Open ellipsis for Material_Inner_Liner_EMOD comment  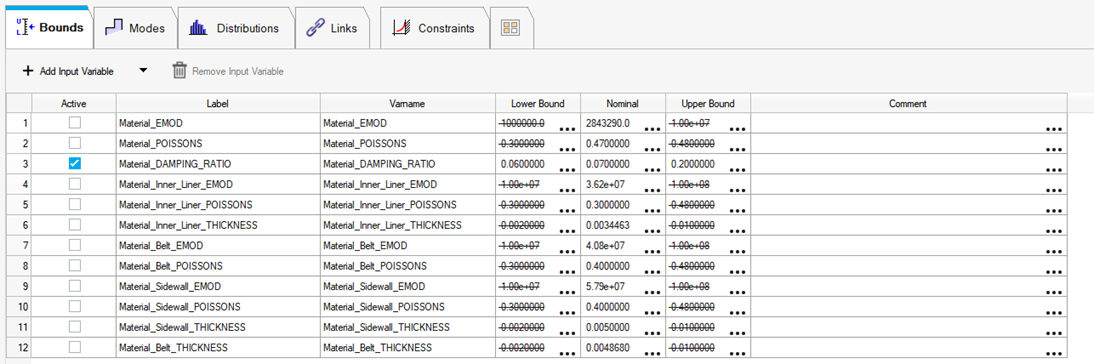click(1054, 190)
